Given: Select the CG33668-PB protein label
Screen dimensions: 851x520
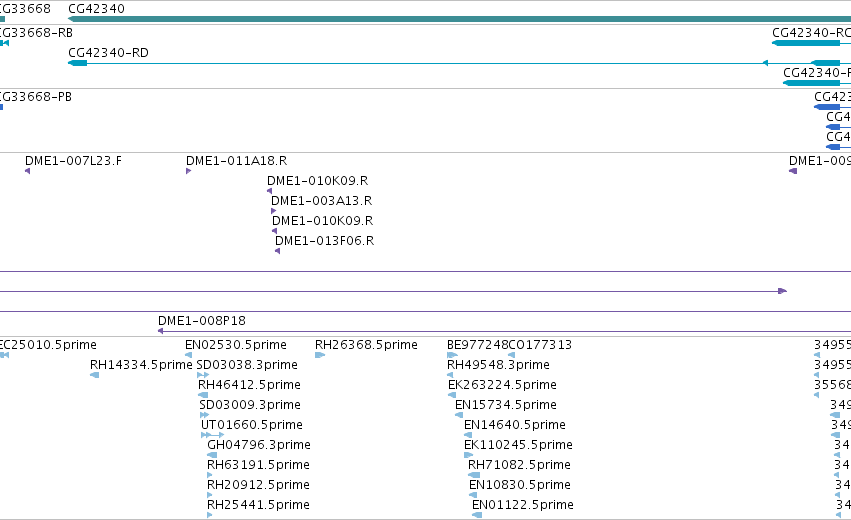Looking at the screenshot, I should pyautogui.click(x=36, y=97).
